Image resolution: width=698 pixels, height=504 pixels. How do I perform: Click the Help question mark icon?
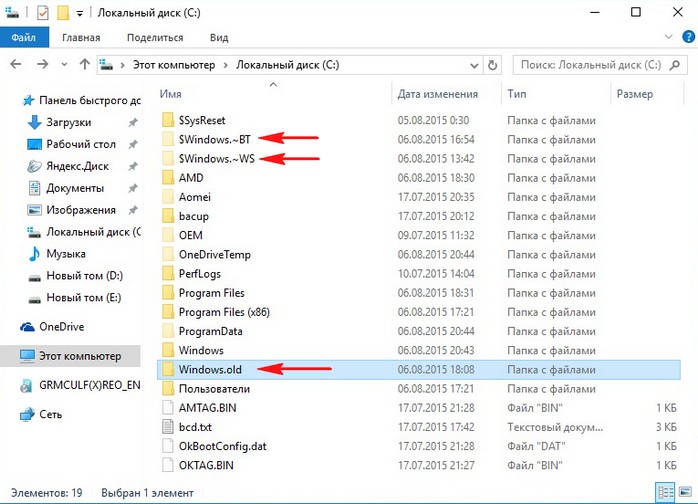pyautogui.click(x=685, y=37)
